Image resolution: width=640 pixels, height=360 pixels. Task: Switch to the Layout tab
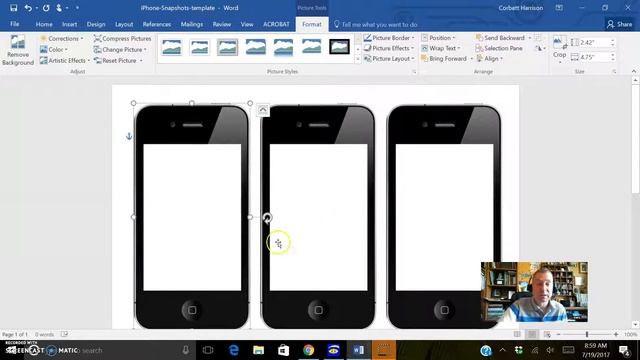pyautogui.click(x=124, y=24)
